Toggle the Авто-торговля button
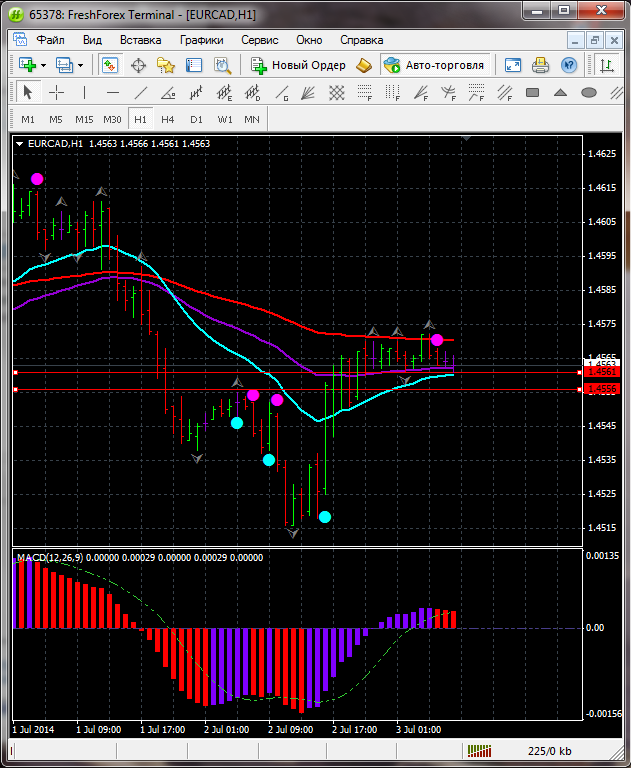 point(434,65)
